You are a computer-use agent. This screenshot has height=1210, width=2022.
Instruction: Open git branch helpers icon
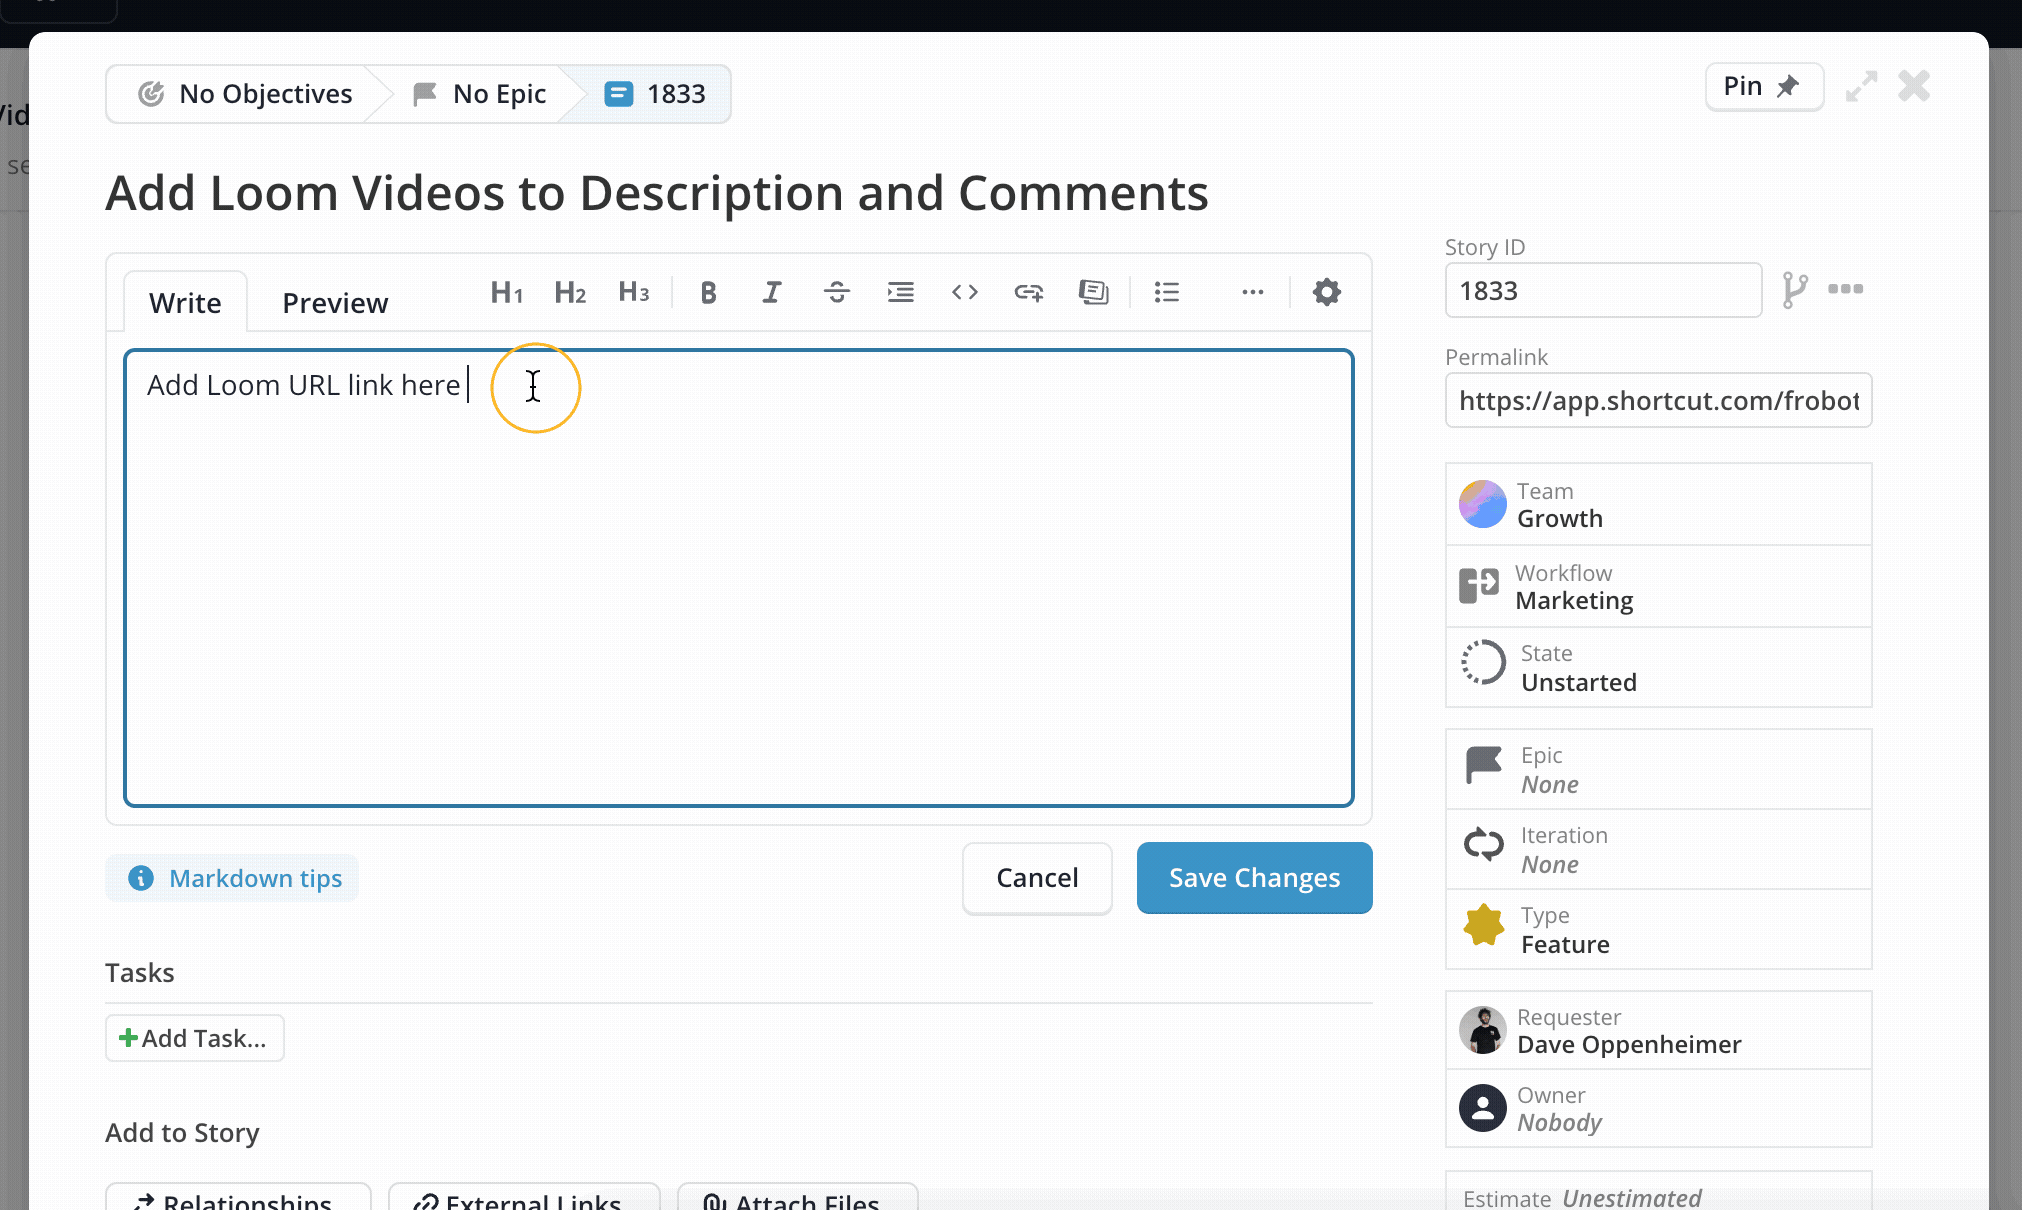pos(1795,290)
